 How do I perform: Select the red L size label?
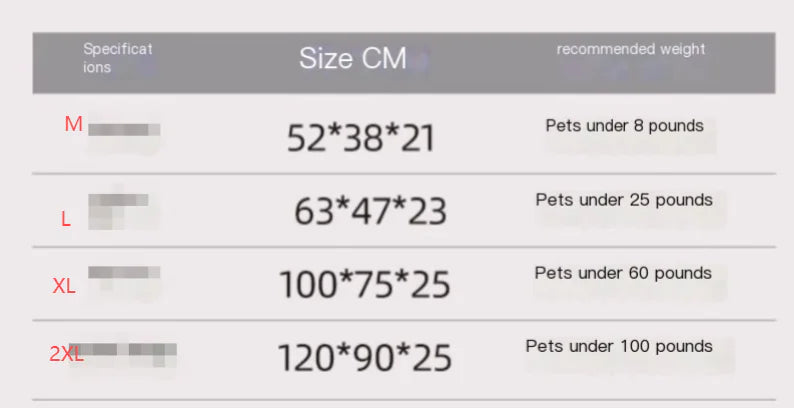click(66, 219)
